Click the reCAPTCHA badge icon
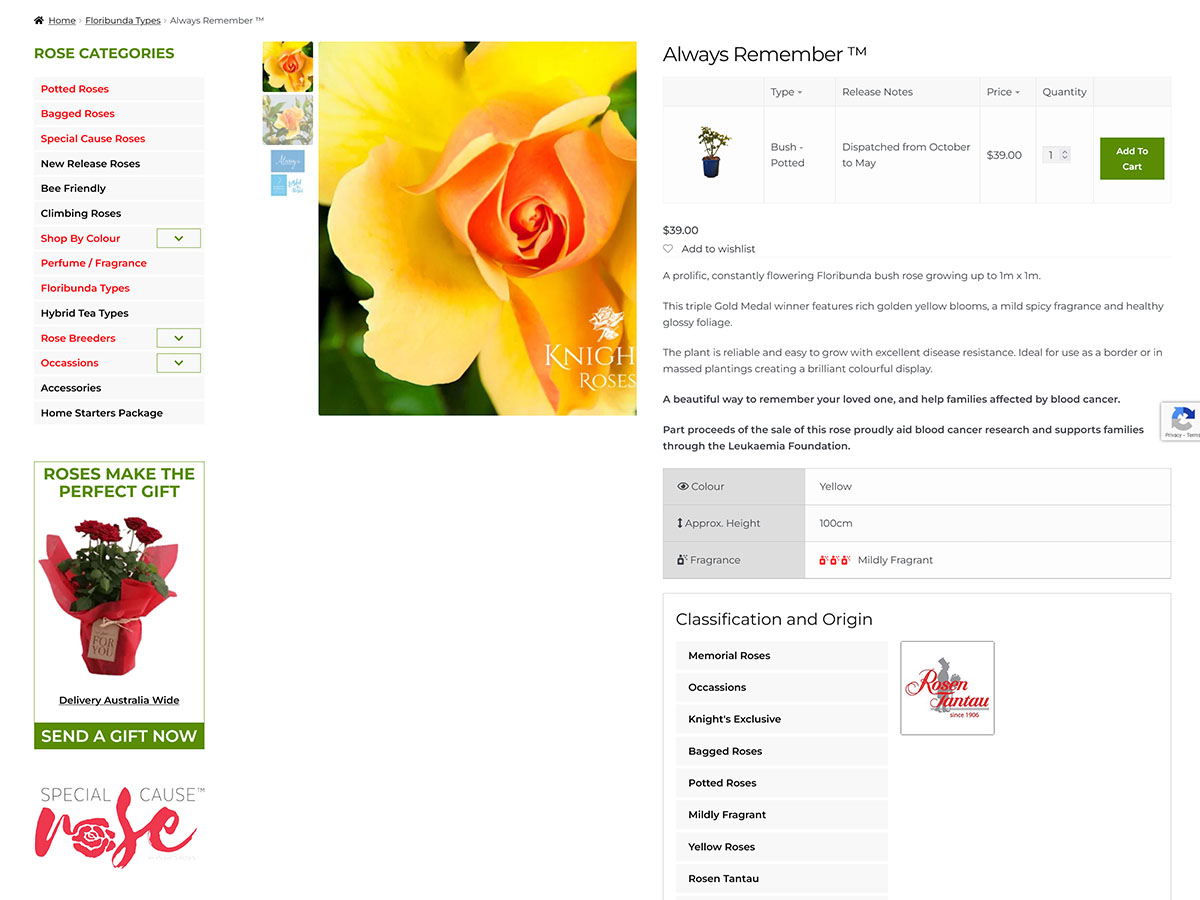 click(1182, 421)
